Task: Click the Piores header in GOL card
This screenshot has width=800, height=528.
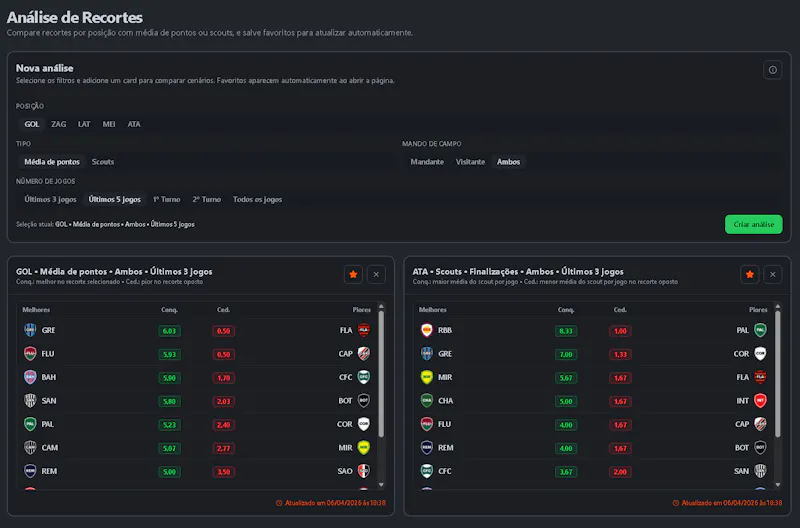Action: 362,310
